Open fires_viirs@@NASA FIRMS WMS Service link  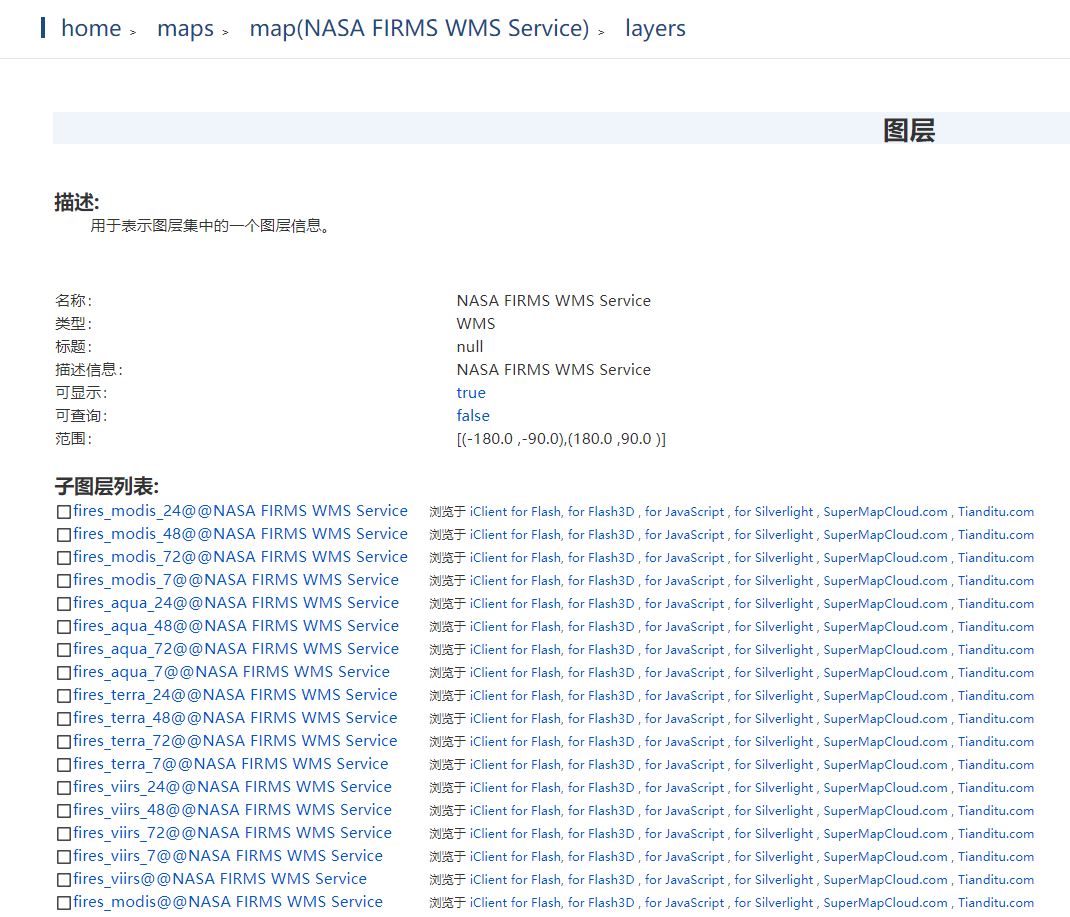click(220, 879)
